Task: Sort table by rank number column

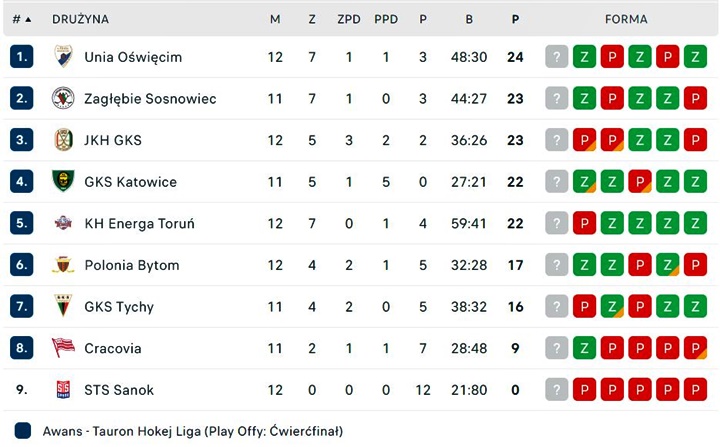Action: [21, 19]
